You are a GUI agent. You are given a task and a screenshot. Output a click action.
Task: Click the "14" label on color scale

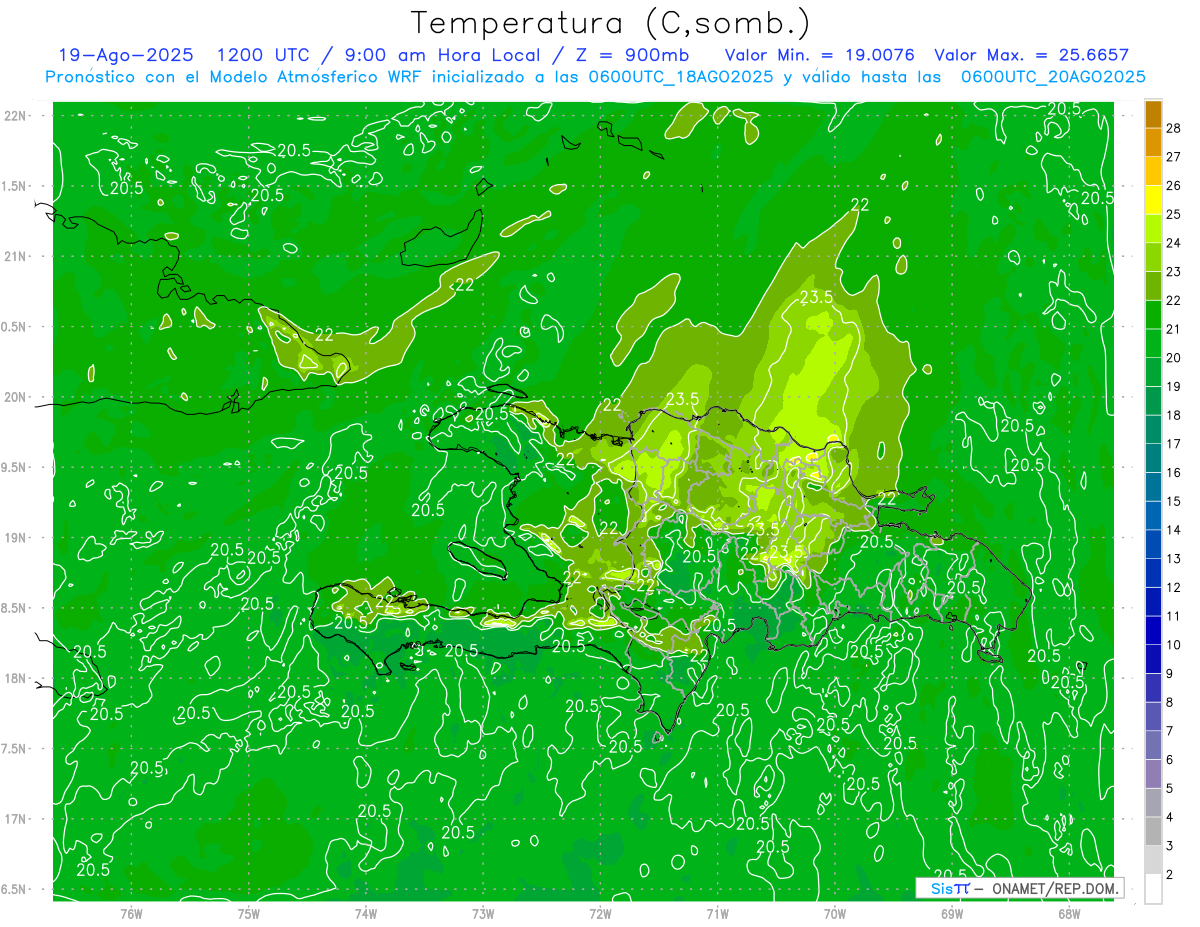[x=1175, y=530]
